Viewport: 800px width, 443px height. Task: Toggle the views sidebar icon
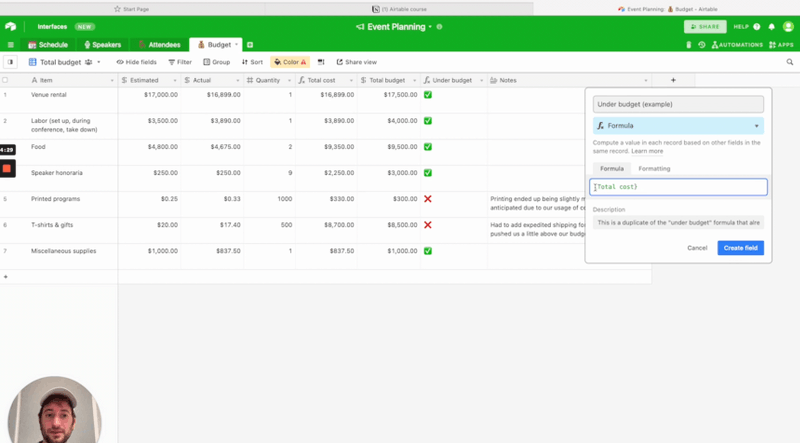click(x=11, y=62)
